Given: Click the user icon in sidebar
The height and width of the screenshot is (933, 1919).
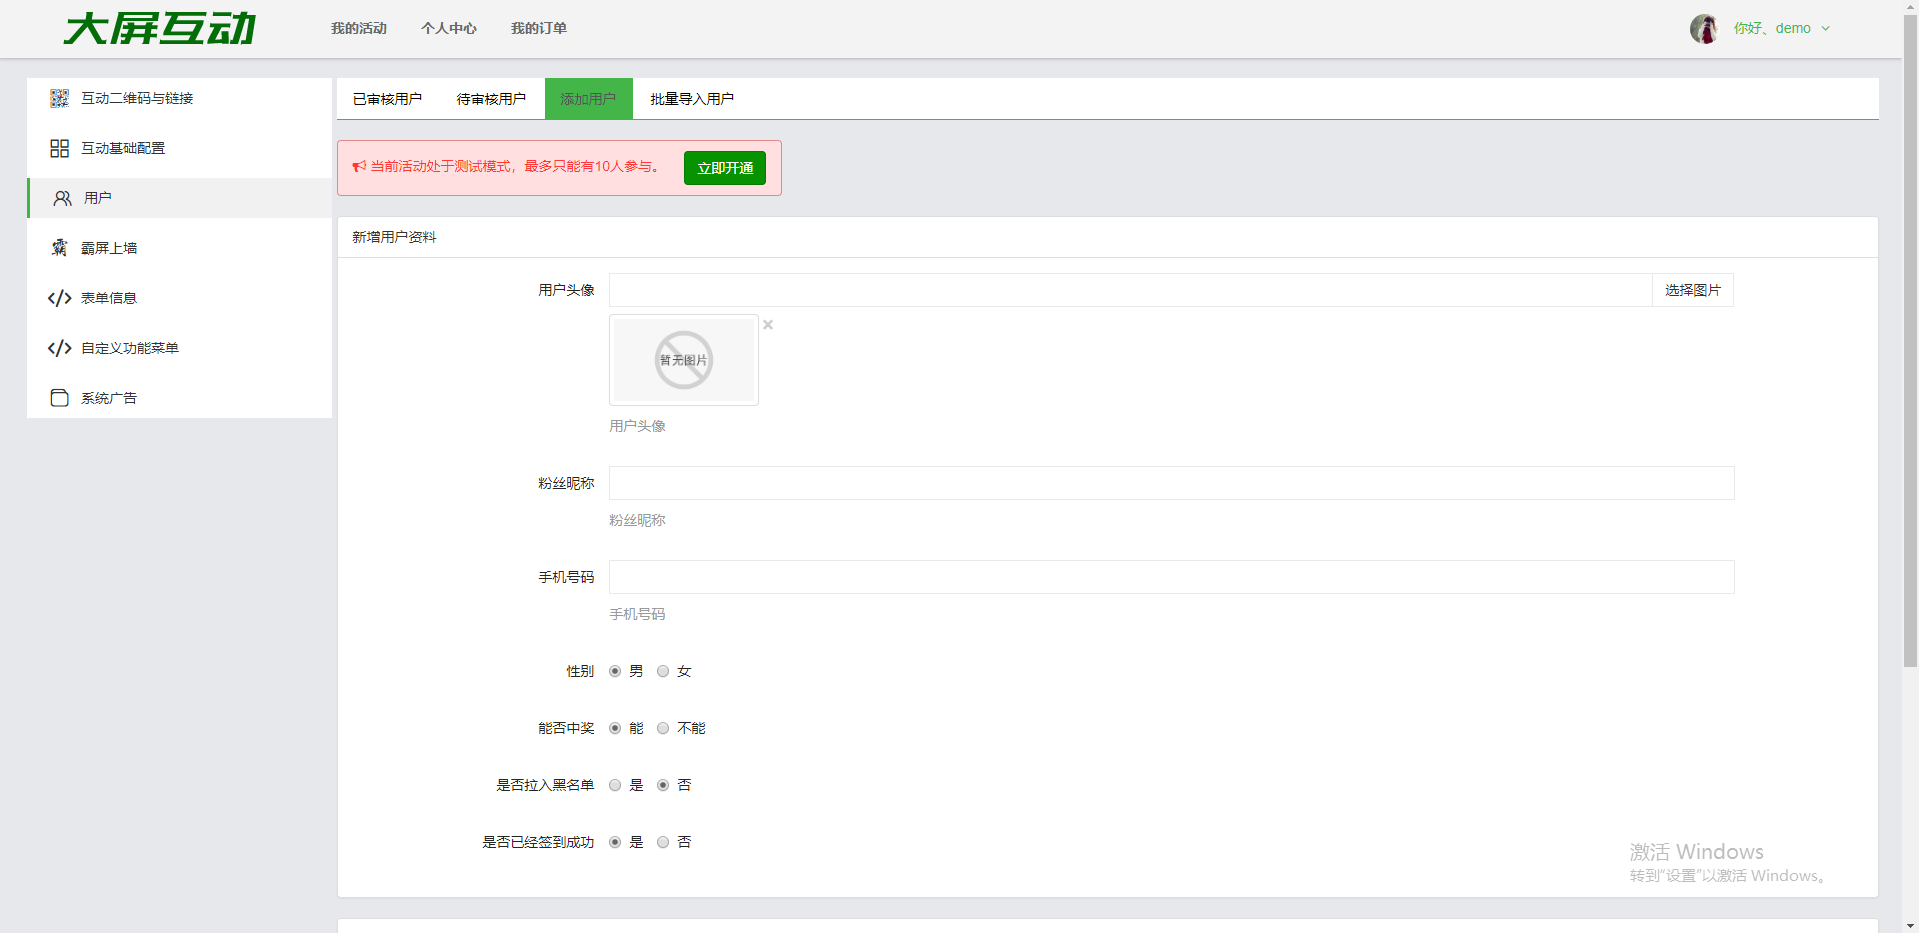Looking at the screenshot, I should (x=62, y=198).
